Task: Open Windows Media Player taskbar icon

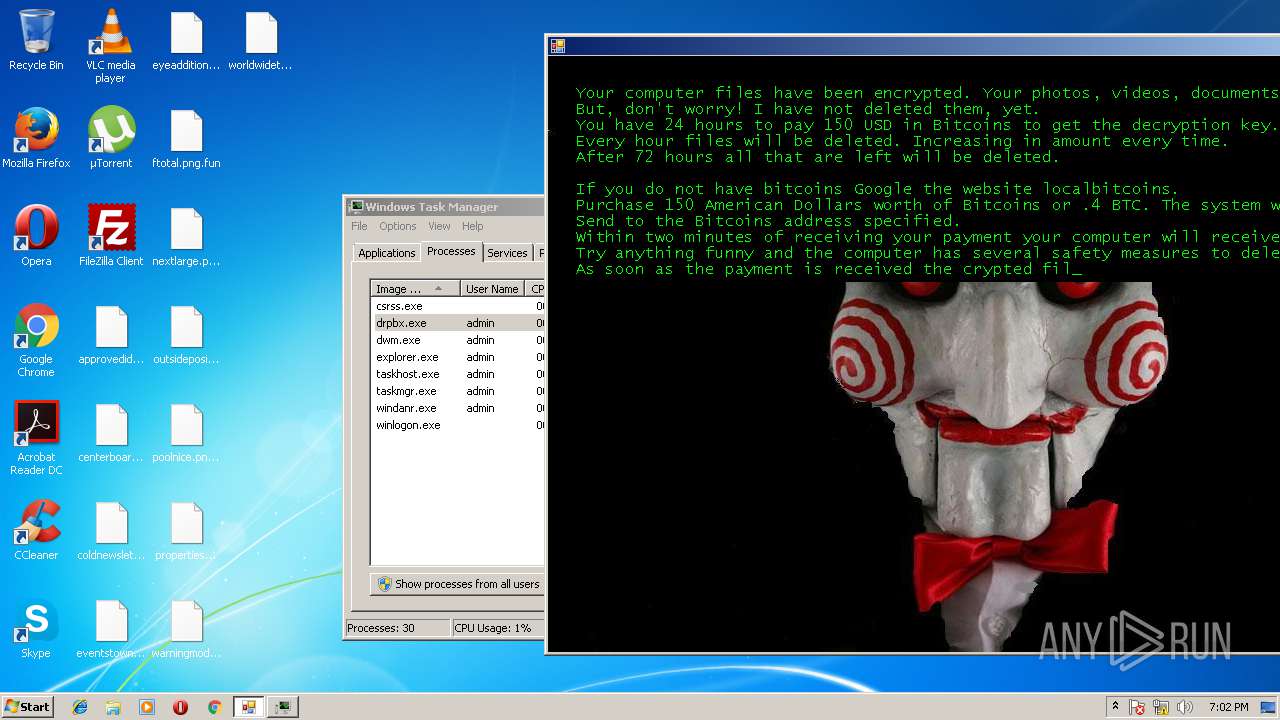Action: 147,707
